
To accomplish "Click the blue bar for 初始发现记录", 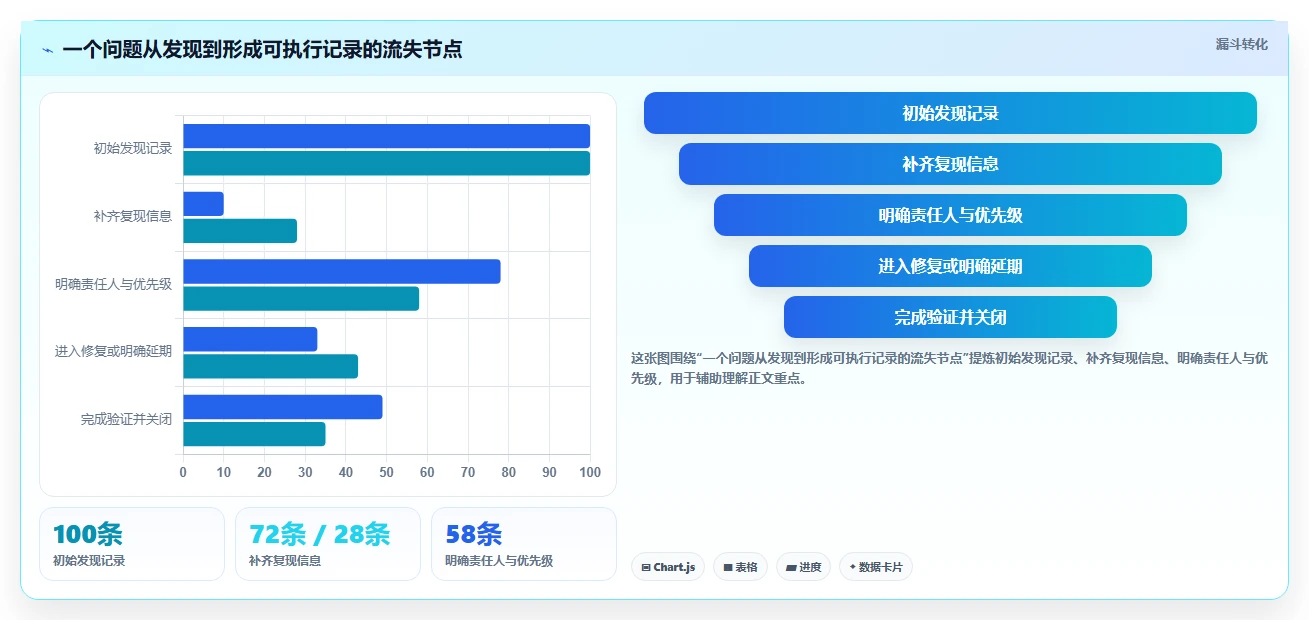I will coord(386,136).
